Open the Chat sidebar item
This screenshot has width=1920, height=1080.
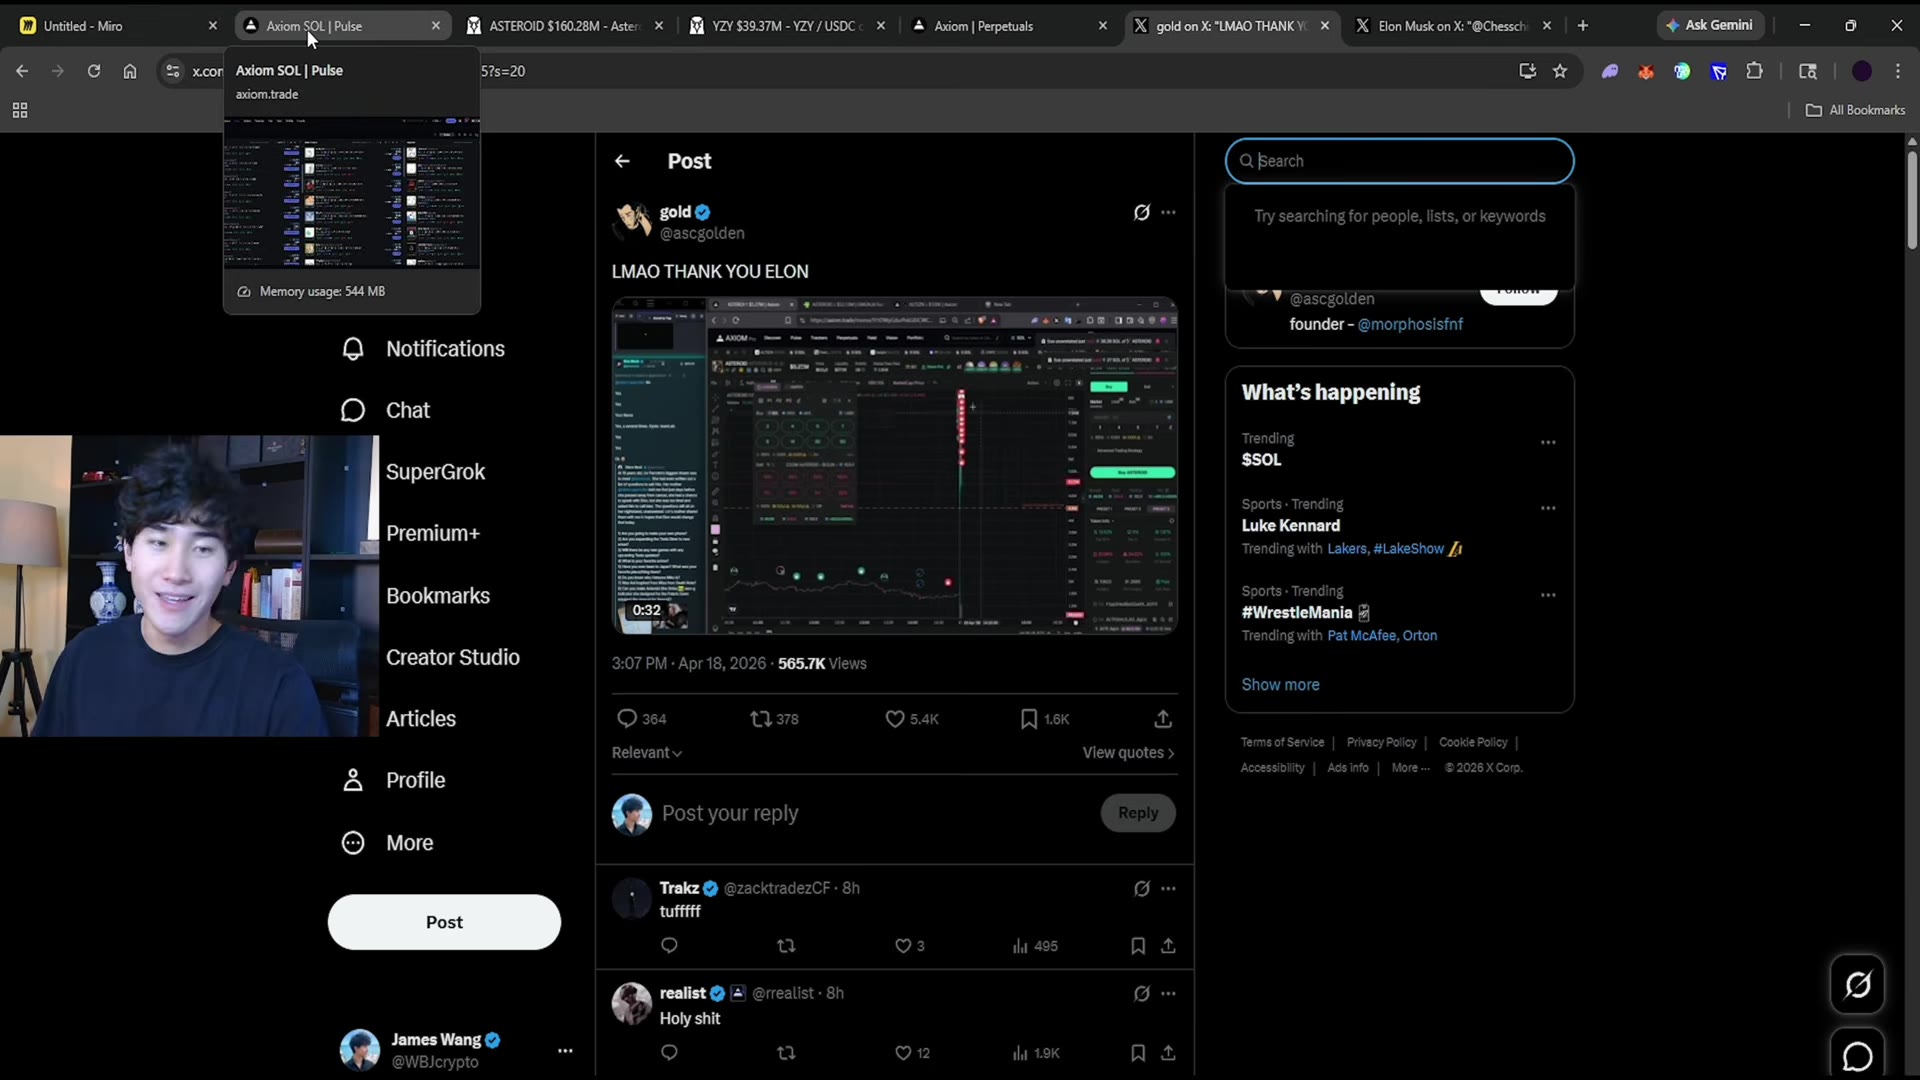[407, 410]
